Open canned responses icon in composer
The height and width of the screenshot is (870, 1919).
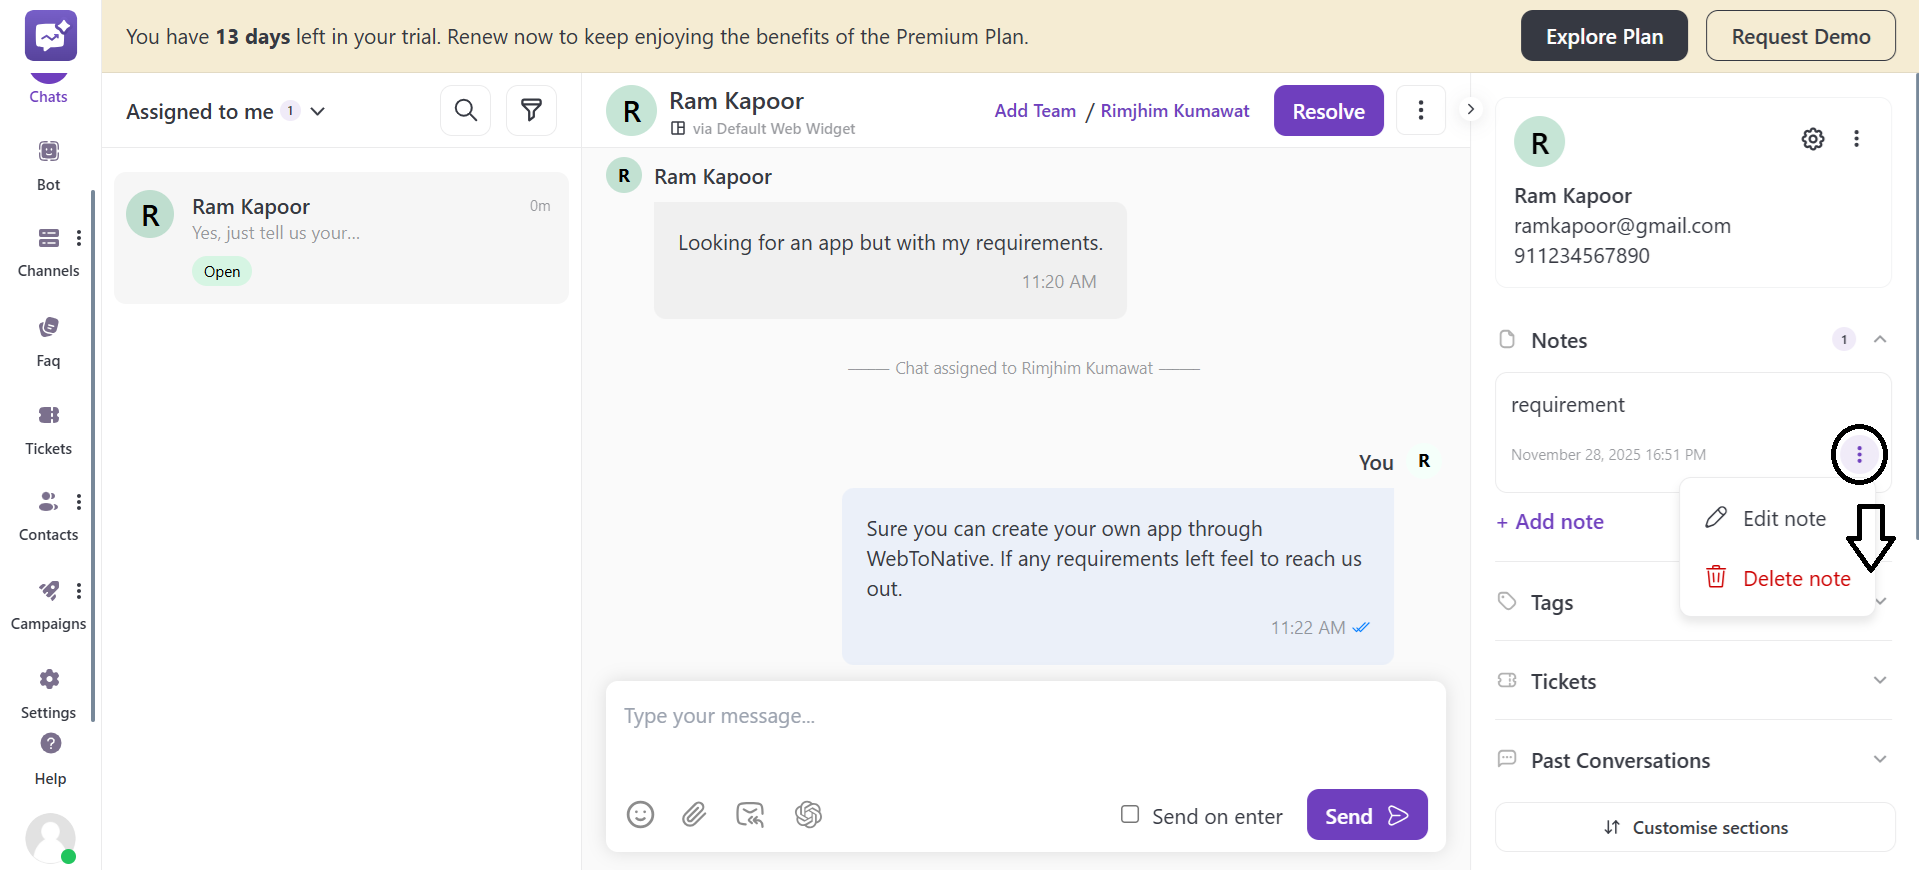(x=750, y=815)
